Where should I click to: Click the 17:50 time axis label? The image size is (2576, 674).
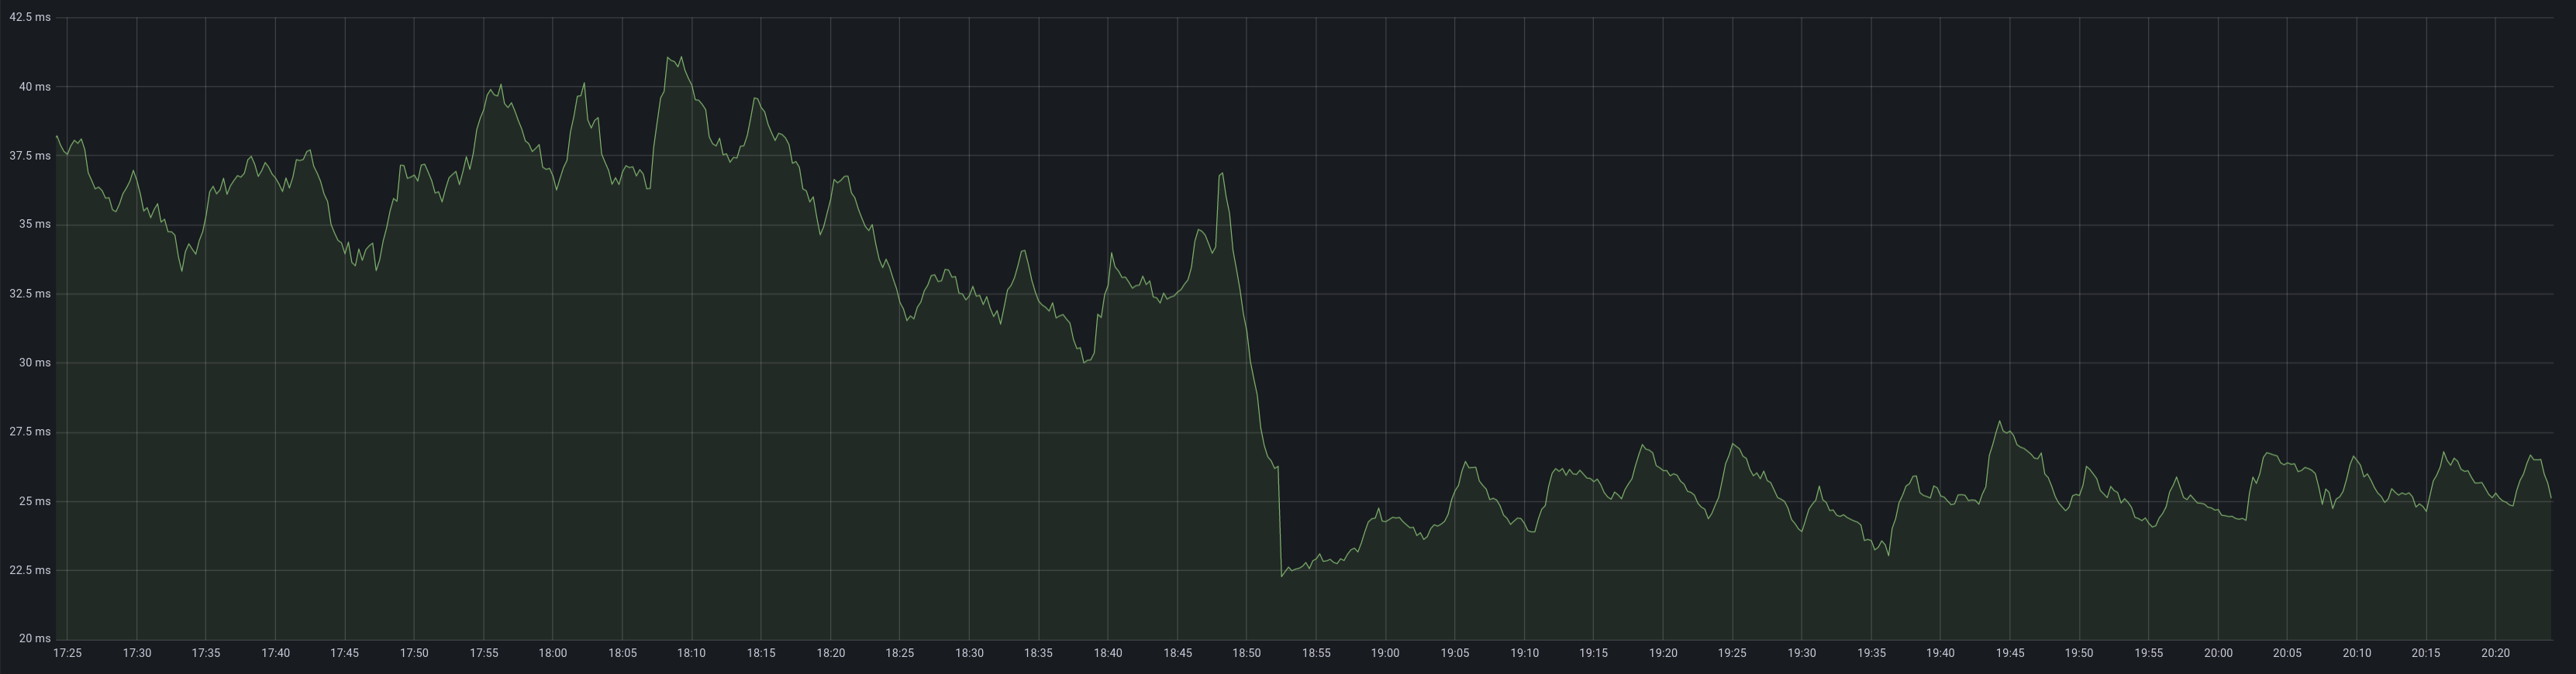(x=414, y=653)
